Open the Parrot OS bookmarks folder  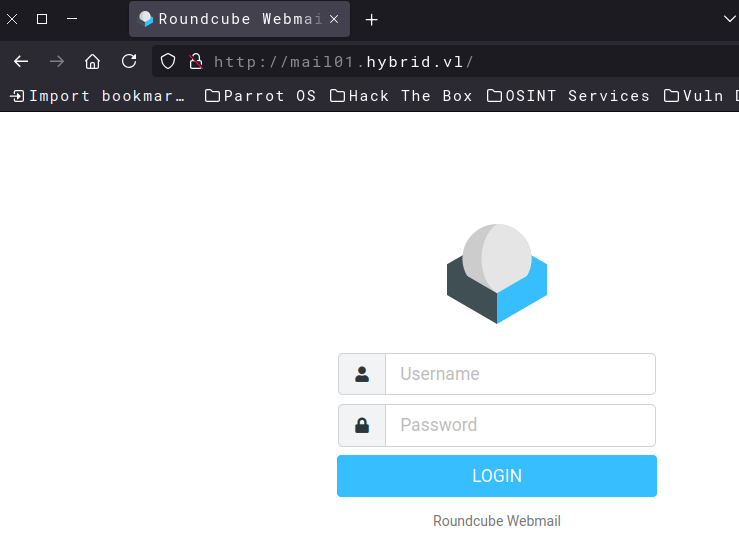point(260,96)
